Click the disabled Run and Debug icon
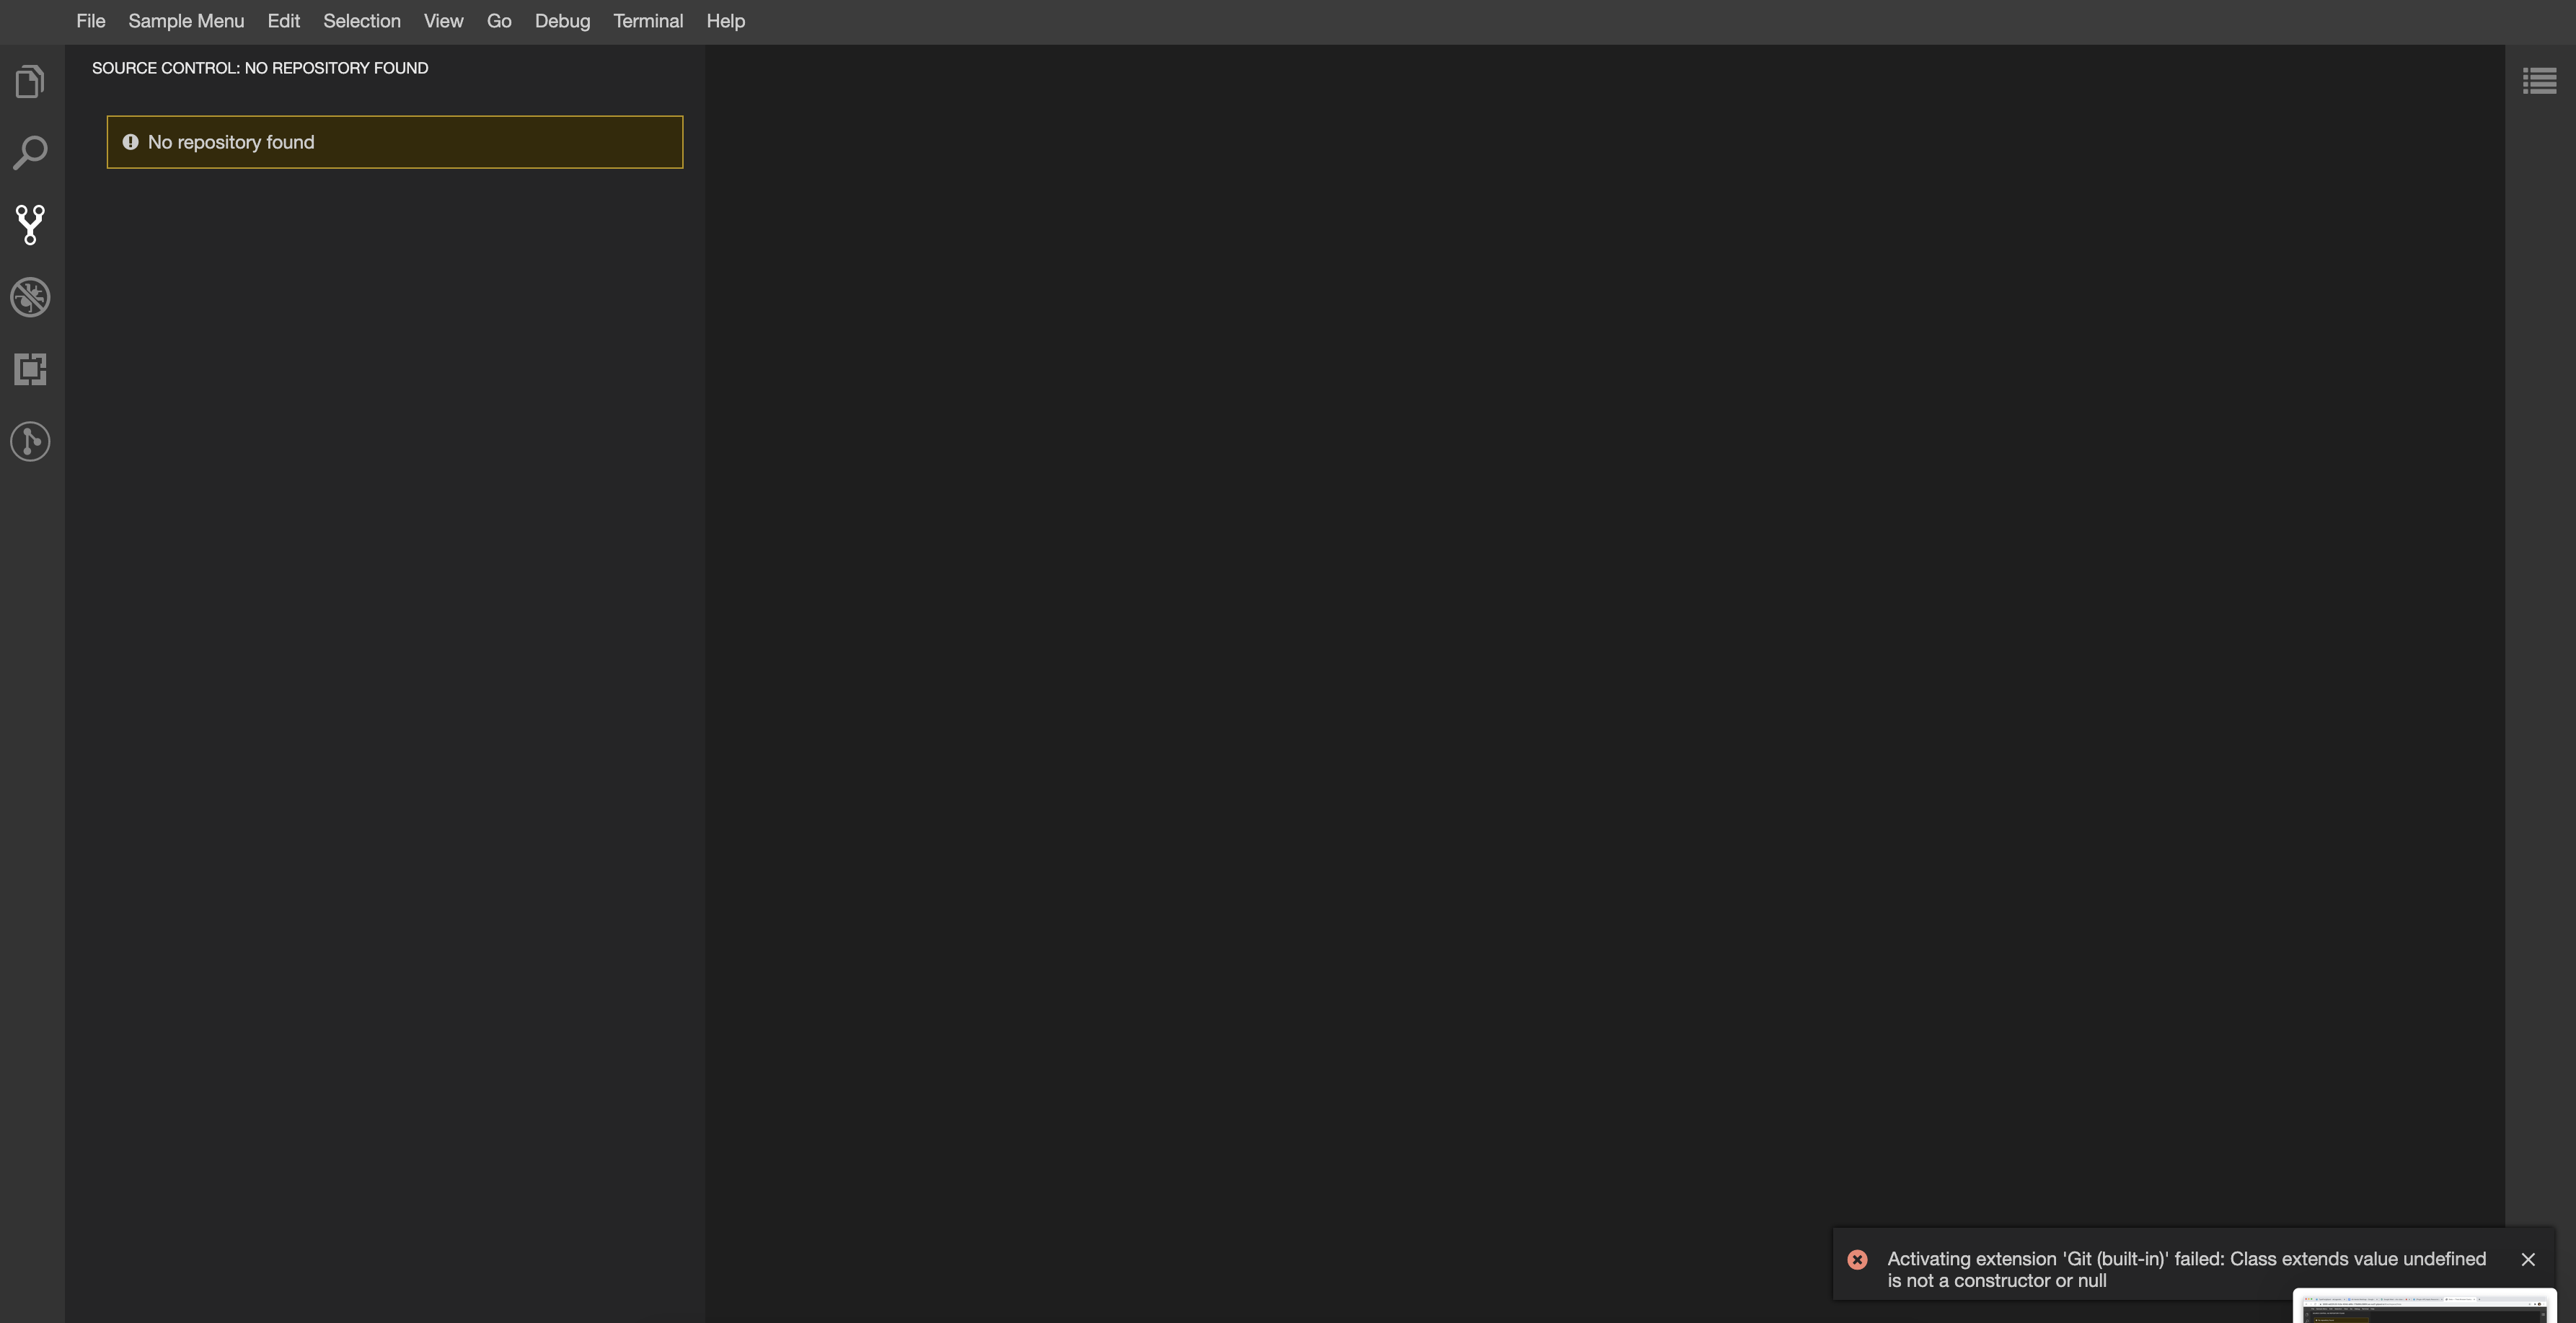 [x=30, y=296]
